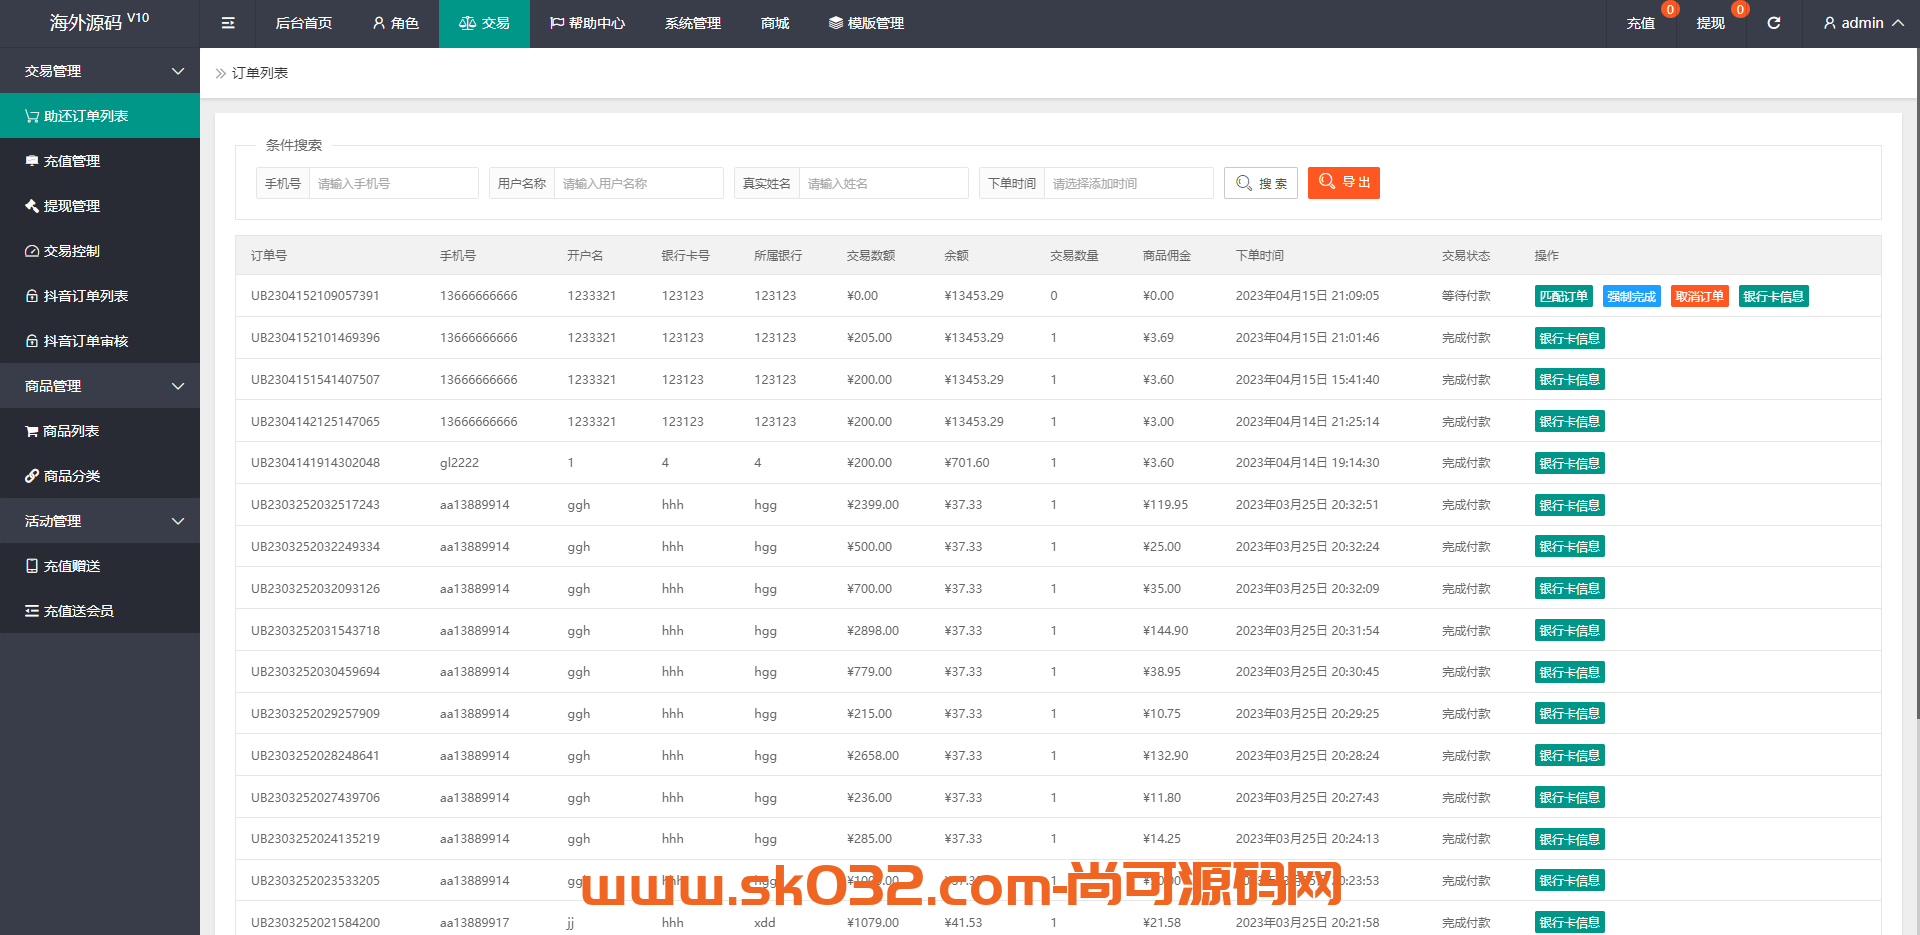Image resolution: width=1920 pixels, height=935 pixels.
Task: Click 银行卡信息 for order UB2304141914302048
Action: coord(1570,463)
